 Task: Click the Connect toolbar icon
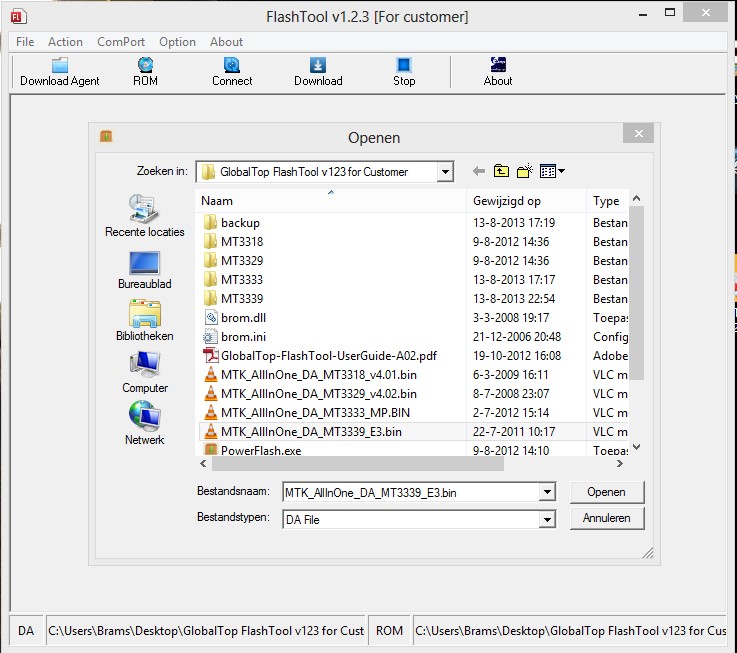232,65
